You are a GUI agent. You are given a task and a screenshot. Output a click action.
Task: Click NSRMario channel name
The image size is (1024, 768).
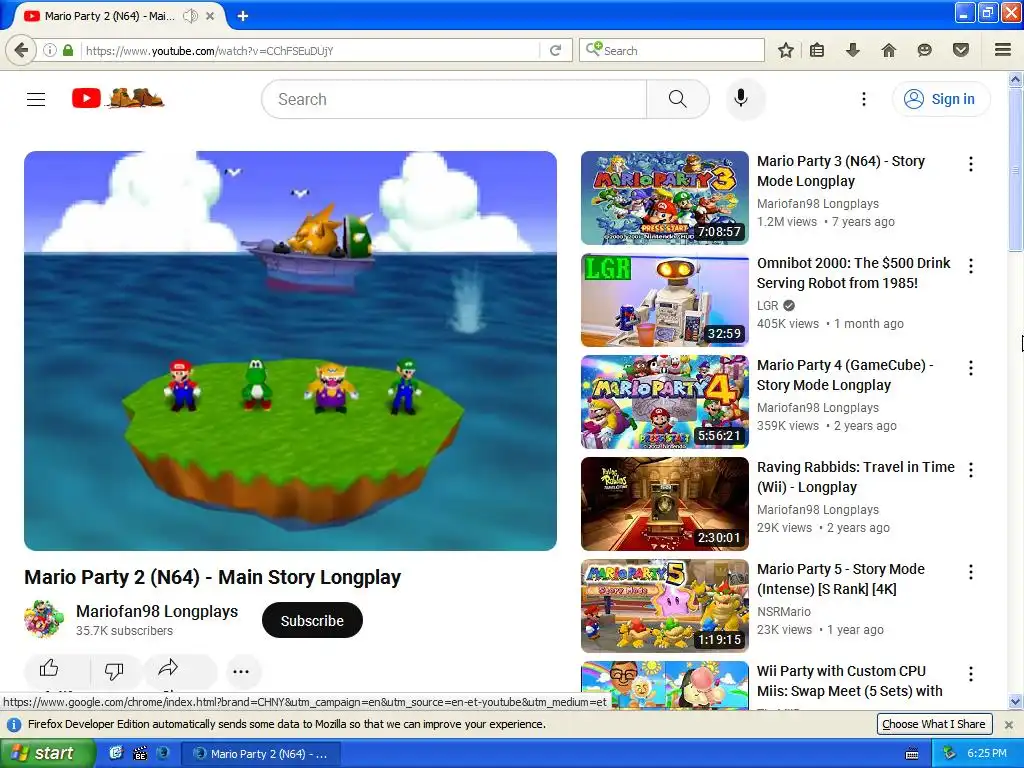784,611
